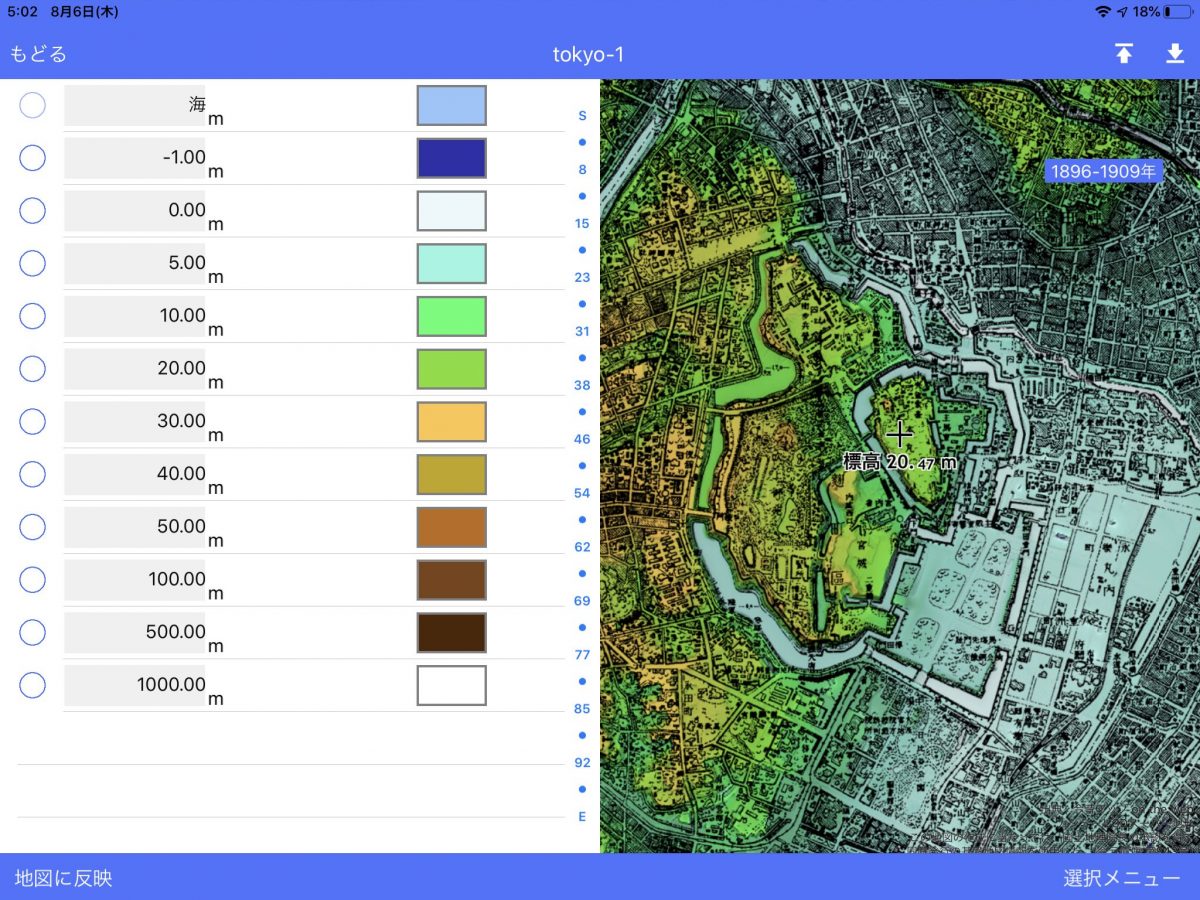
Task: Tap the 1896-1909年 map era label
Action: tap(1103, 172)
